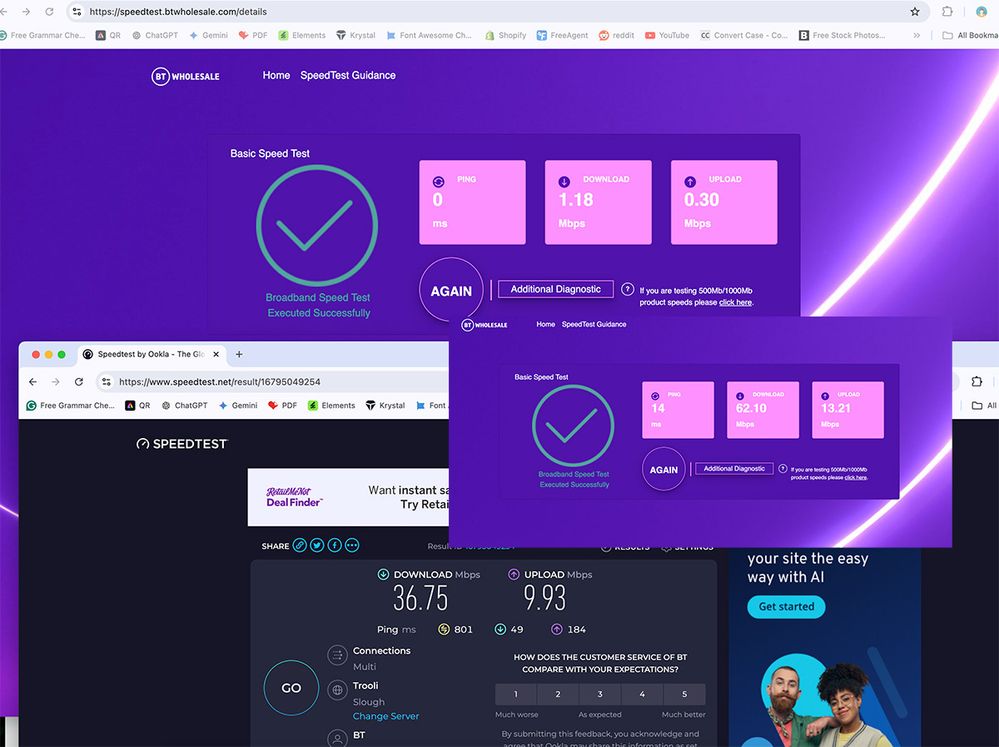The image size is (999, 747).
Task: Open the All Bookmarks folder
Action: [x=968, y=35]
